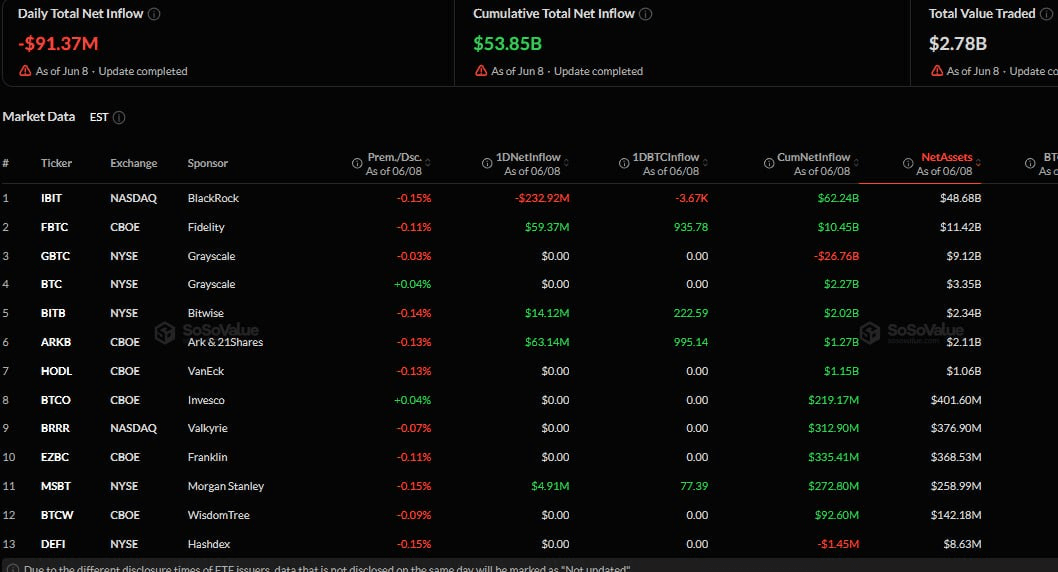Click info icon next to EST label
The height and width of the screenshot is (572, 1058).
click(x=119, y=117)
